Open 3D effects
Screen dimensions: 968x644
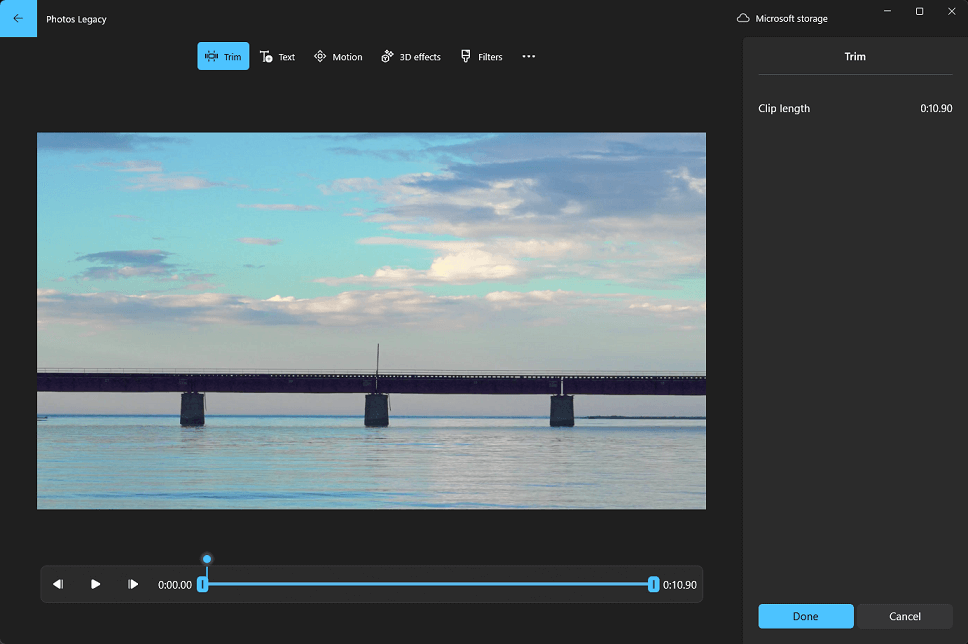pos(411,57)
